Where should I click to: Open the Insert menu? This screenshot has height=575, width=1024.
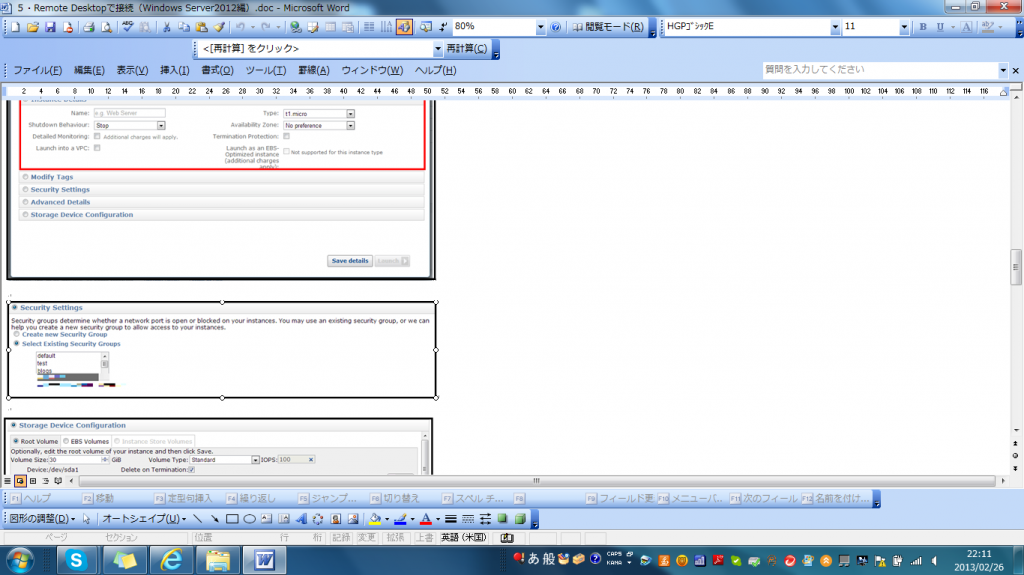[x=174, y=71]
